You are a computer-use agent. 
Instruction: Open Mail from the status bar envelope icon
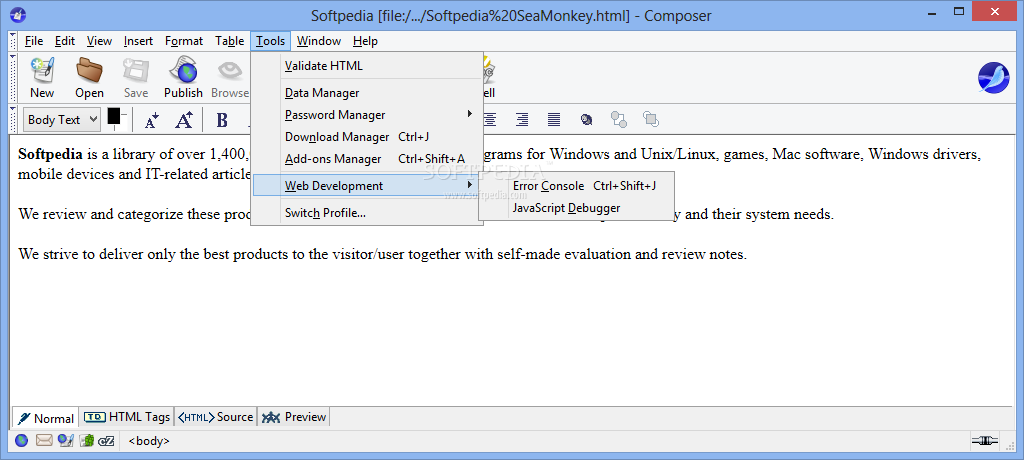coord(44,440)
